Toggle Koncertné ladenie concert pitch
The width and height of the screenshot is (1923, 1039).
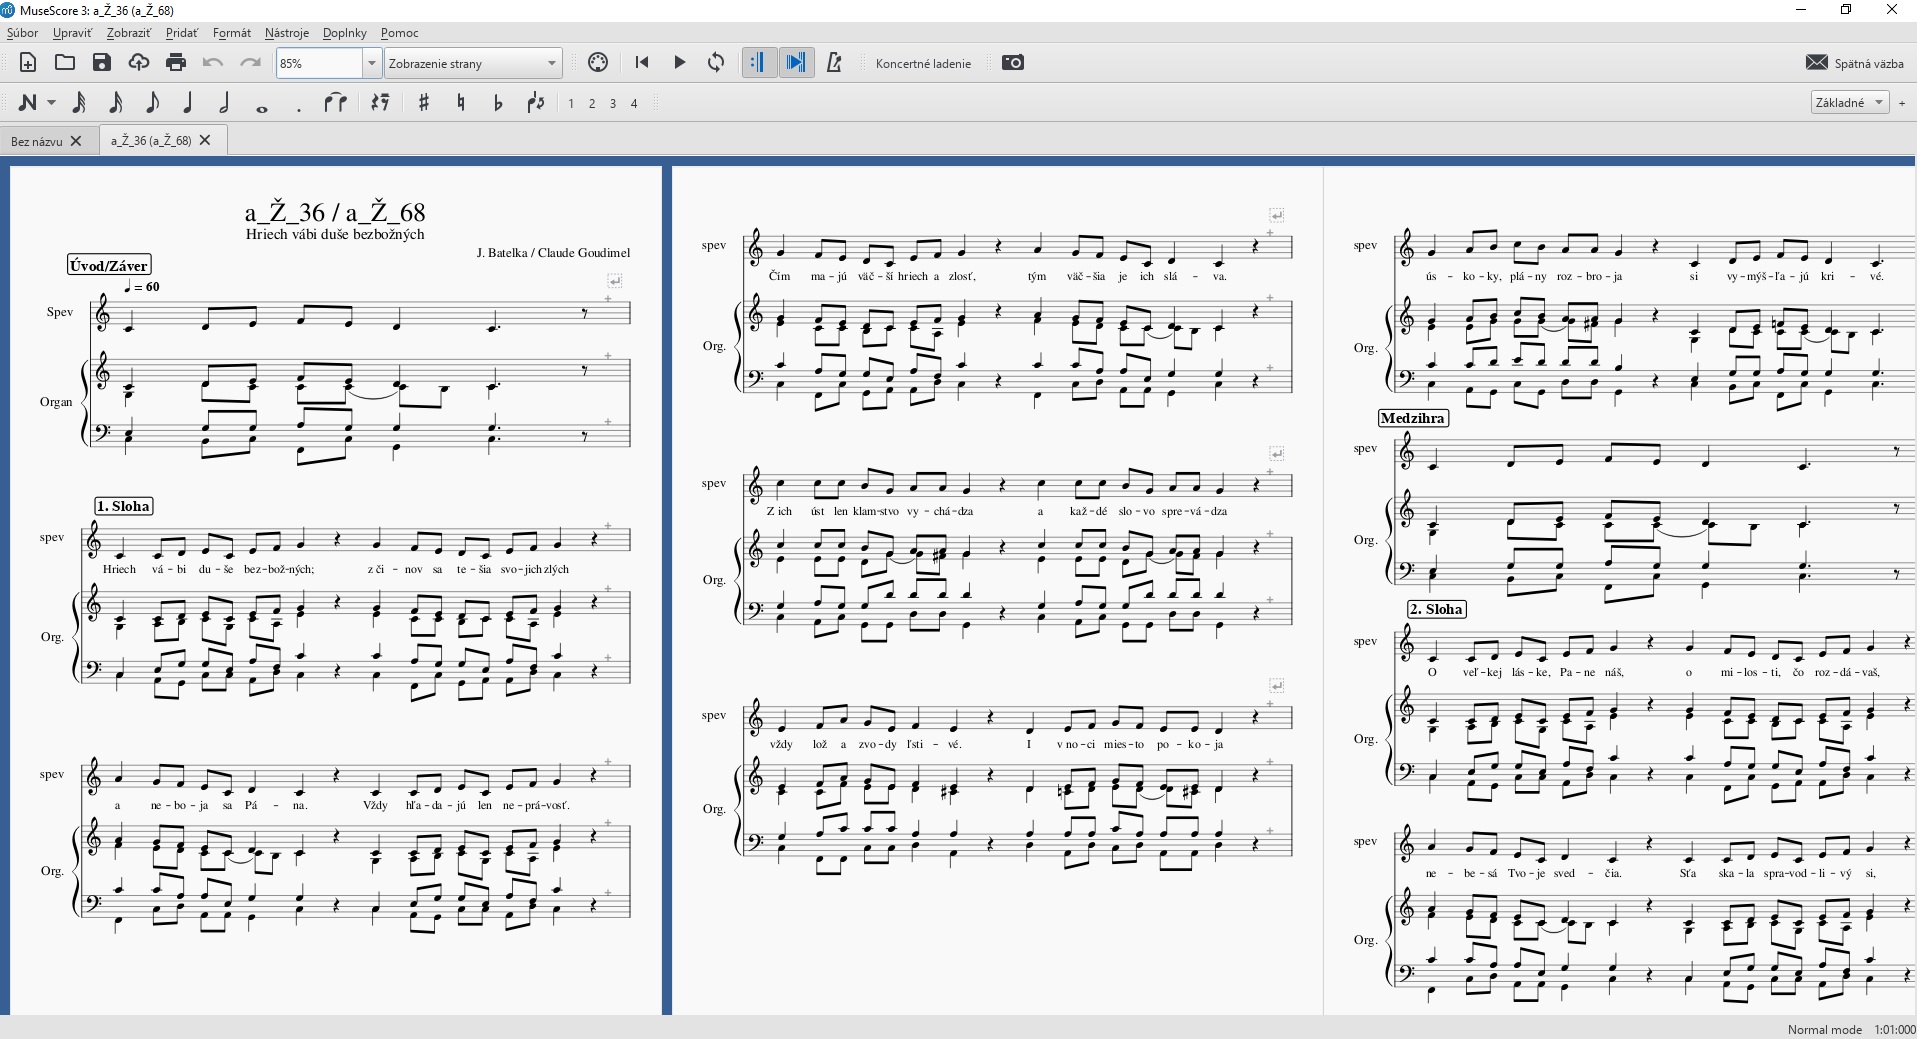(x=923, y=63)
